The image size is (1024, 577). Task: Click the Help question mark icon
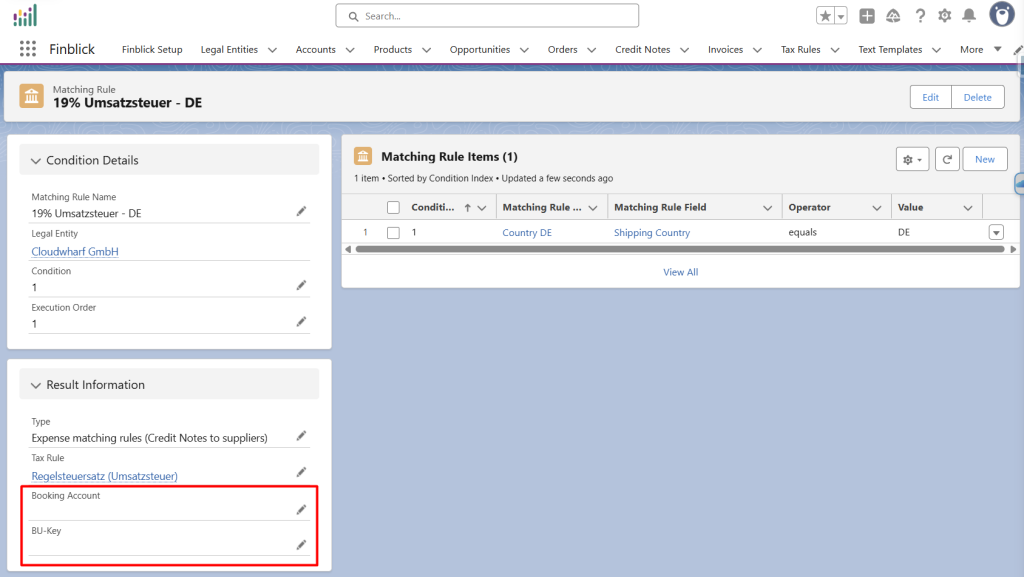point(920,16)
